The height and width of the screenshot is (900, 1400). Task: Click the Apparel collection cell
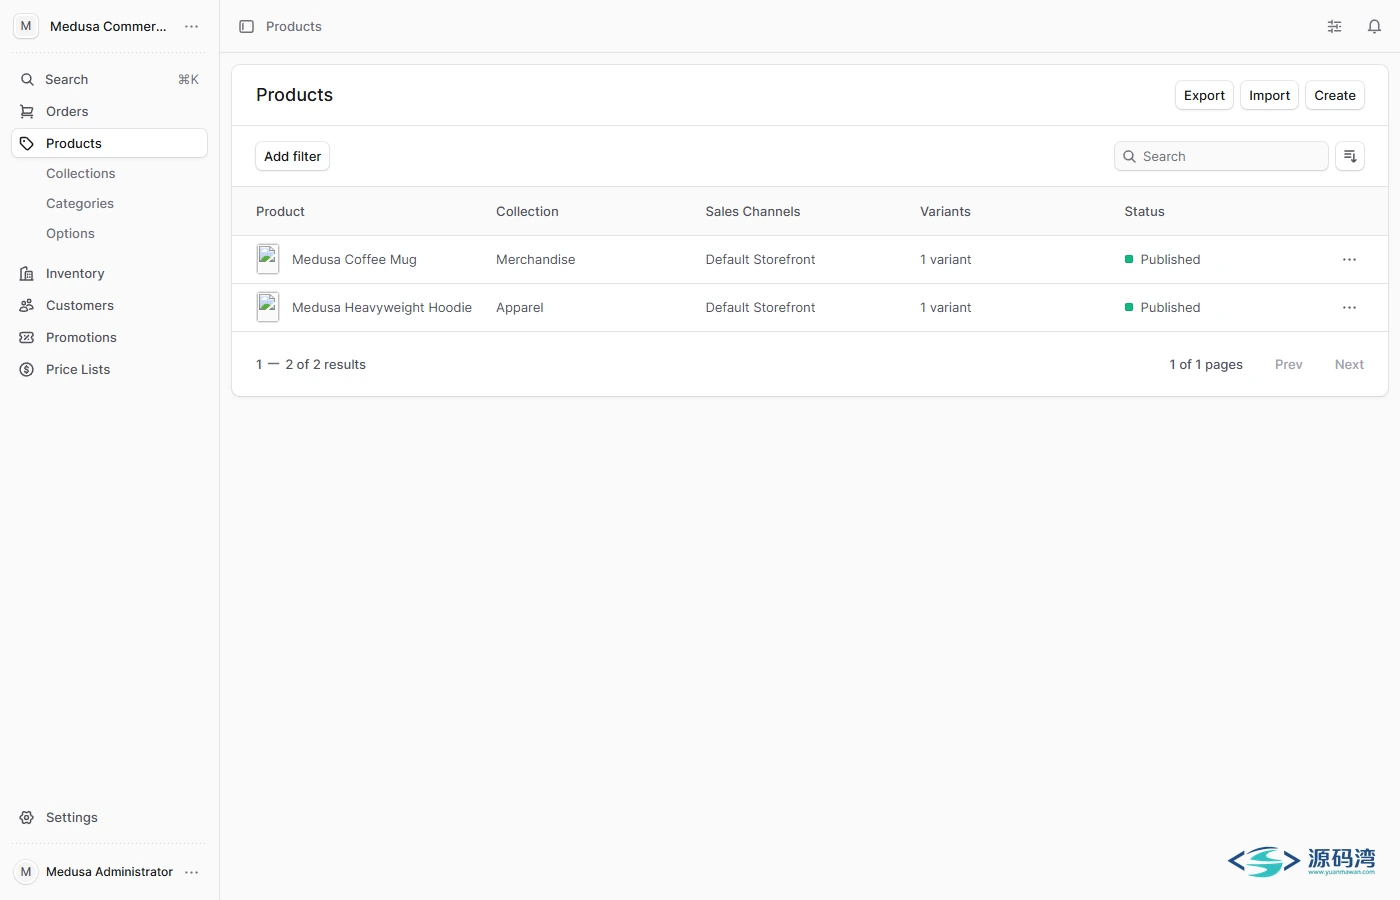[x=520, y=308]
